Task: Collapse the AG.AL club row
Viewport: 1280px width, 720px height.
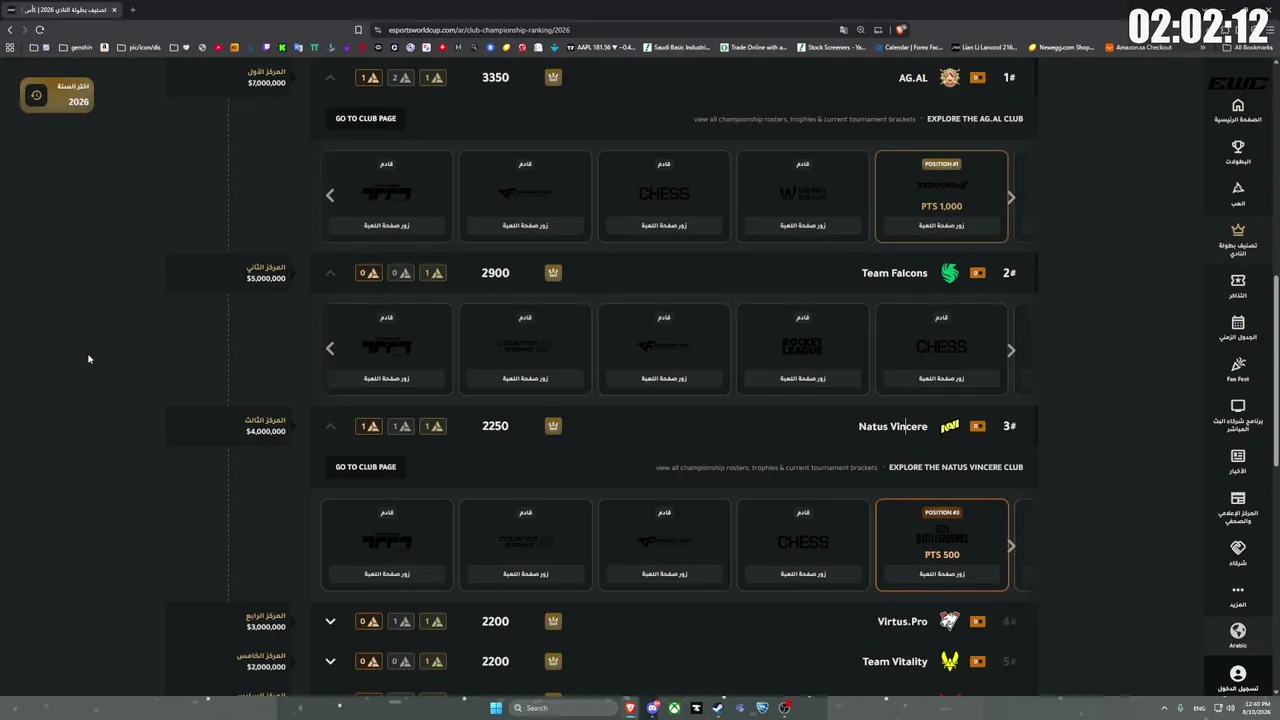Action: pyautogui.click(x=330, y=77)
